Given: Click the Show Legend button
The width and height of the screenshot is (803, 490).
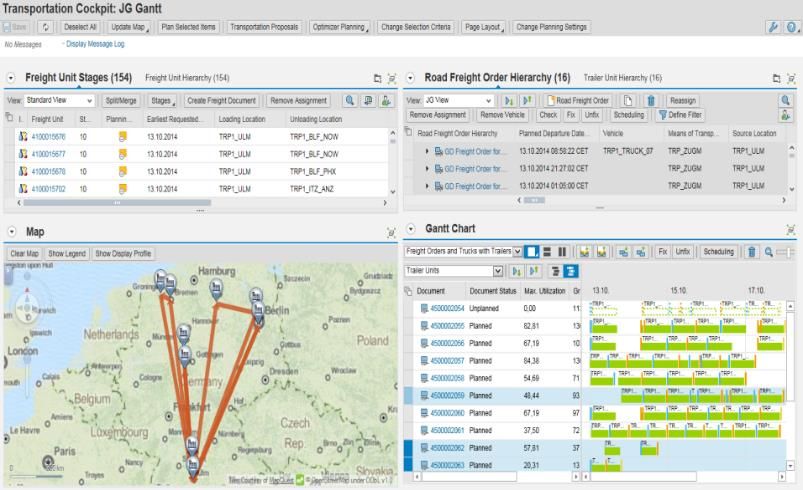Looking at the screenshot, I should 67,253.
